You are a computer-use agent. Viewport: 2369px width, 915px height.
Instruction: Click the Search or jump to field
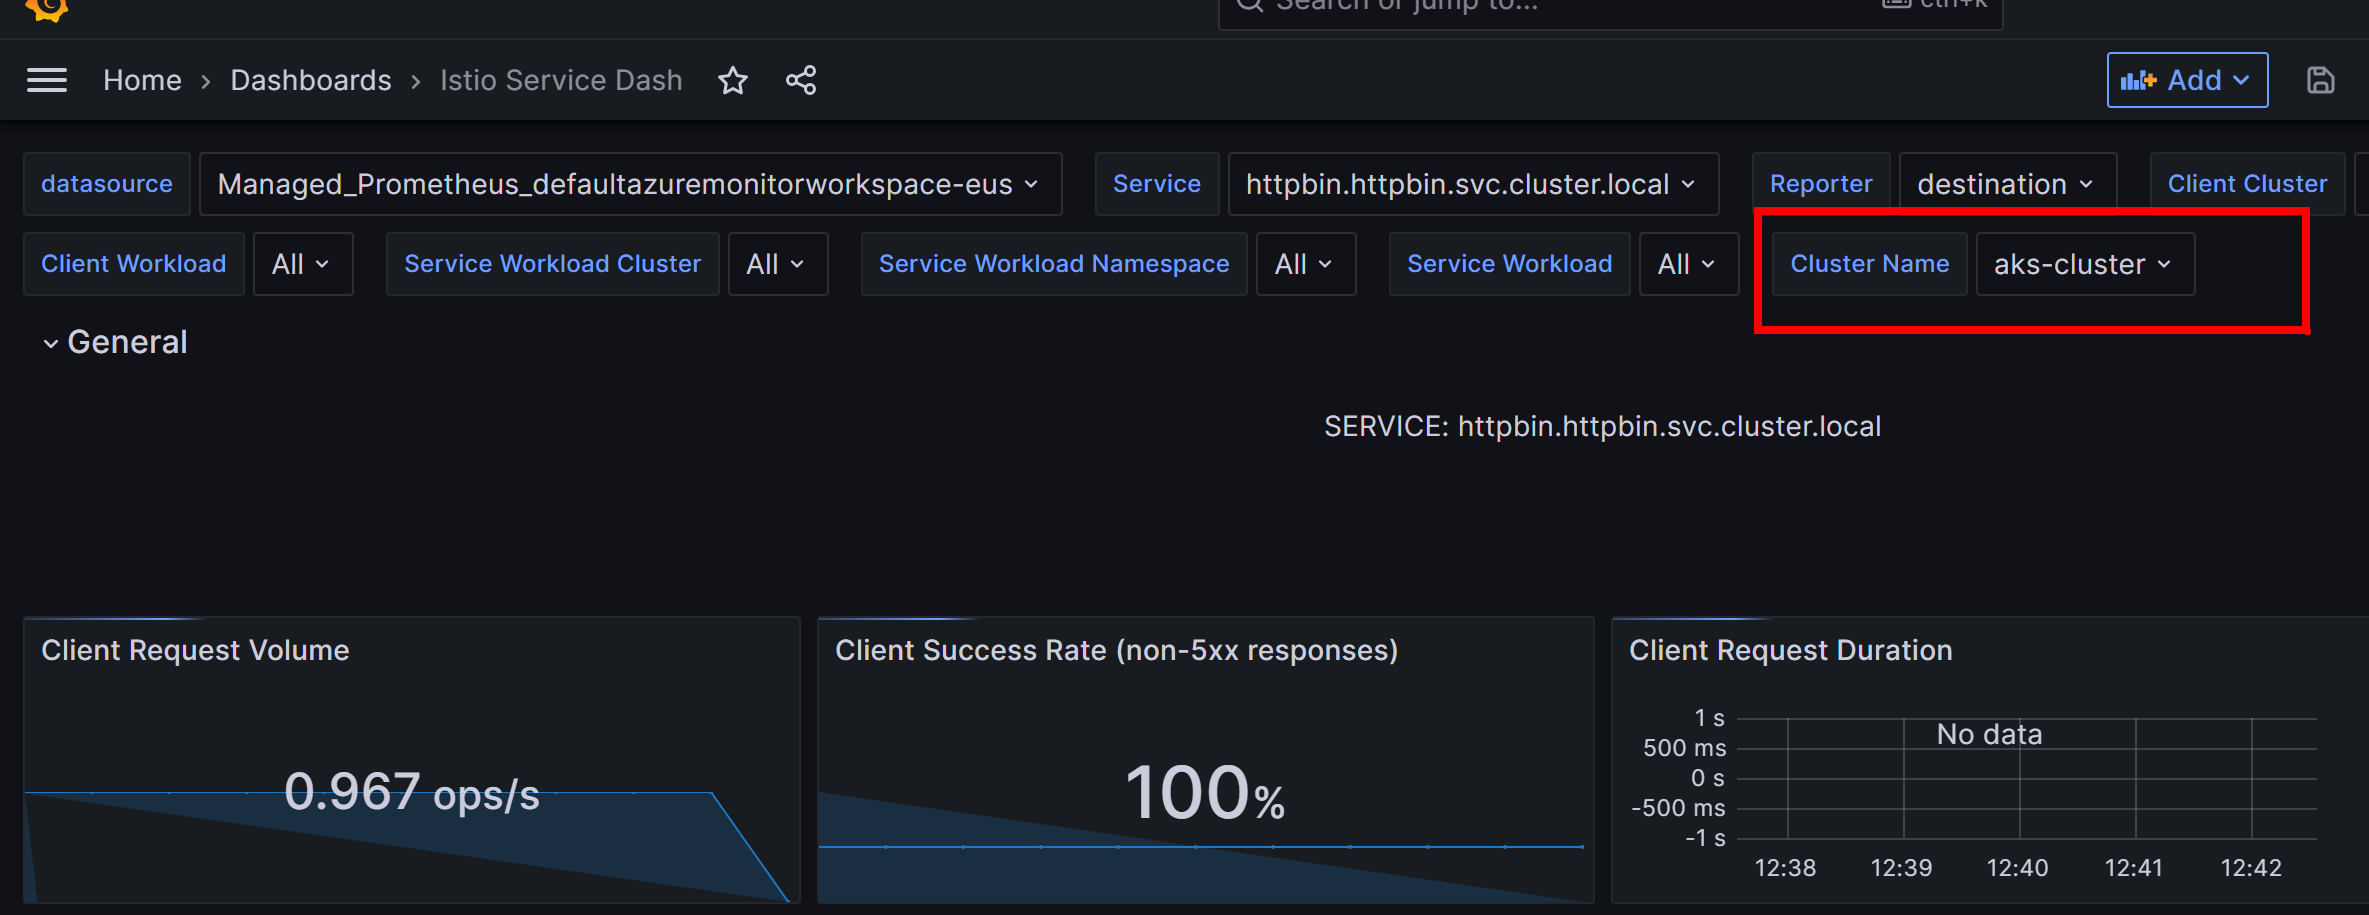pyautogui.click(x=1560, y=8)
